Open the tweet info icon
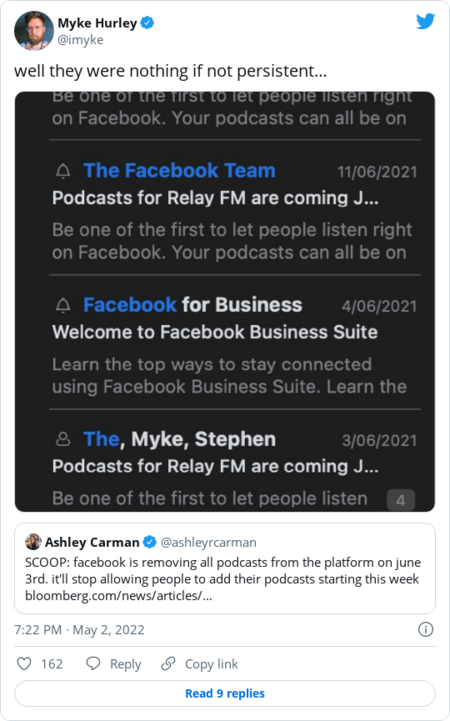Image resolution: width=450 pixels, height=721 pixels. click(x=426, y=629)
